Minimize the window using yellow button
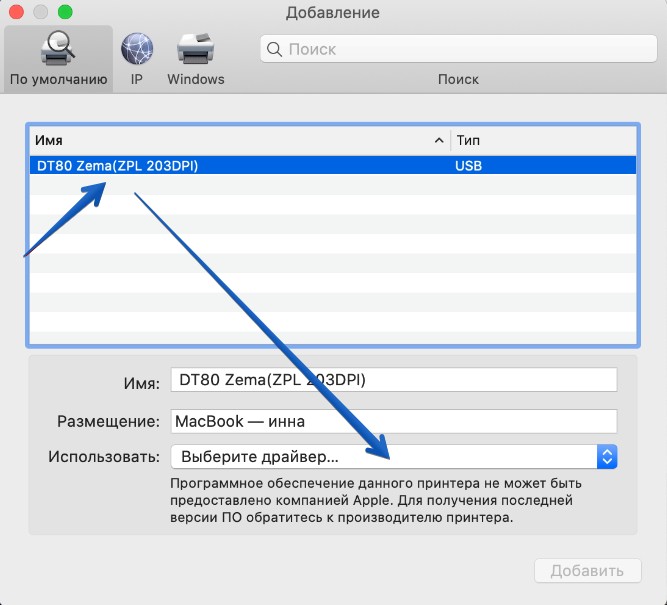This screenshot has height=605, width=667. pyautogui.click(x=42, y=13)
